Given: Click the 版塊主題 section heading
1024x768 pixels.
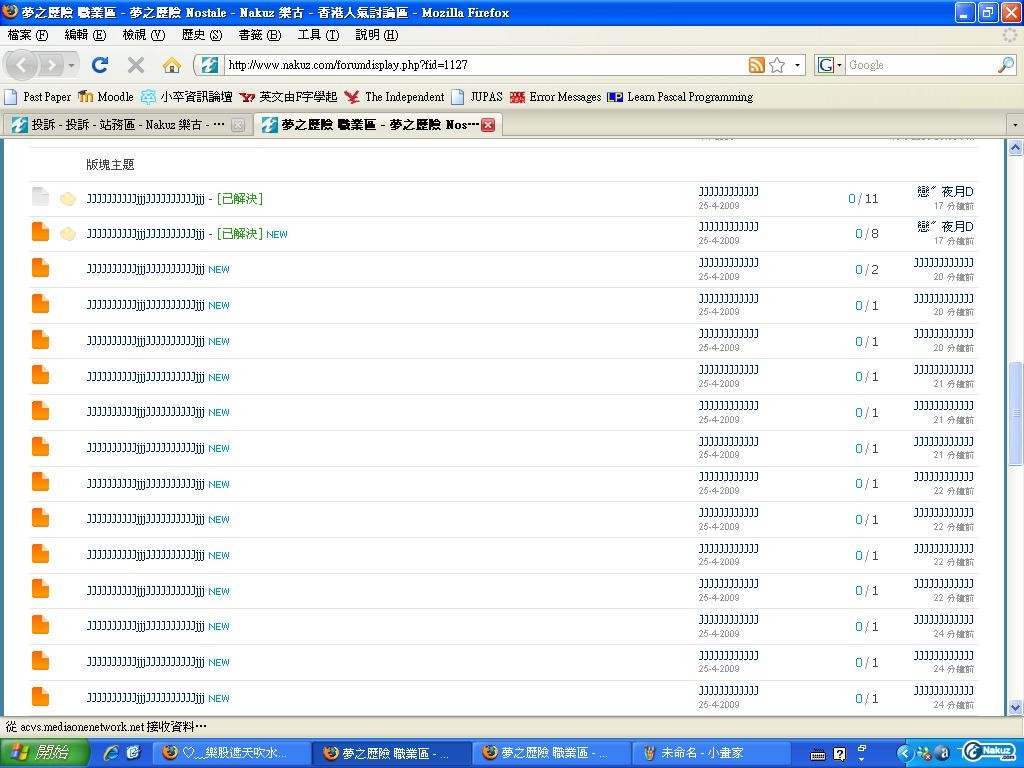Looking at the screenshot, I should [110, 165].
